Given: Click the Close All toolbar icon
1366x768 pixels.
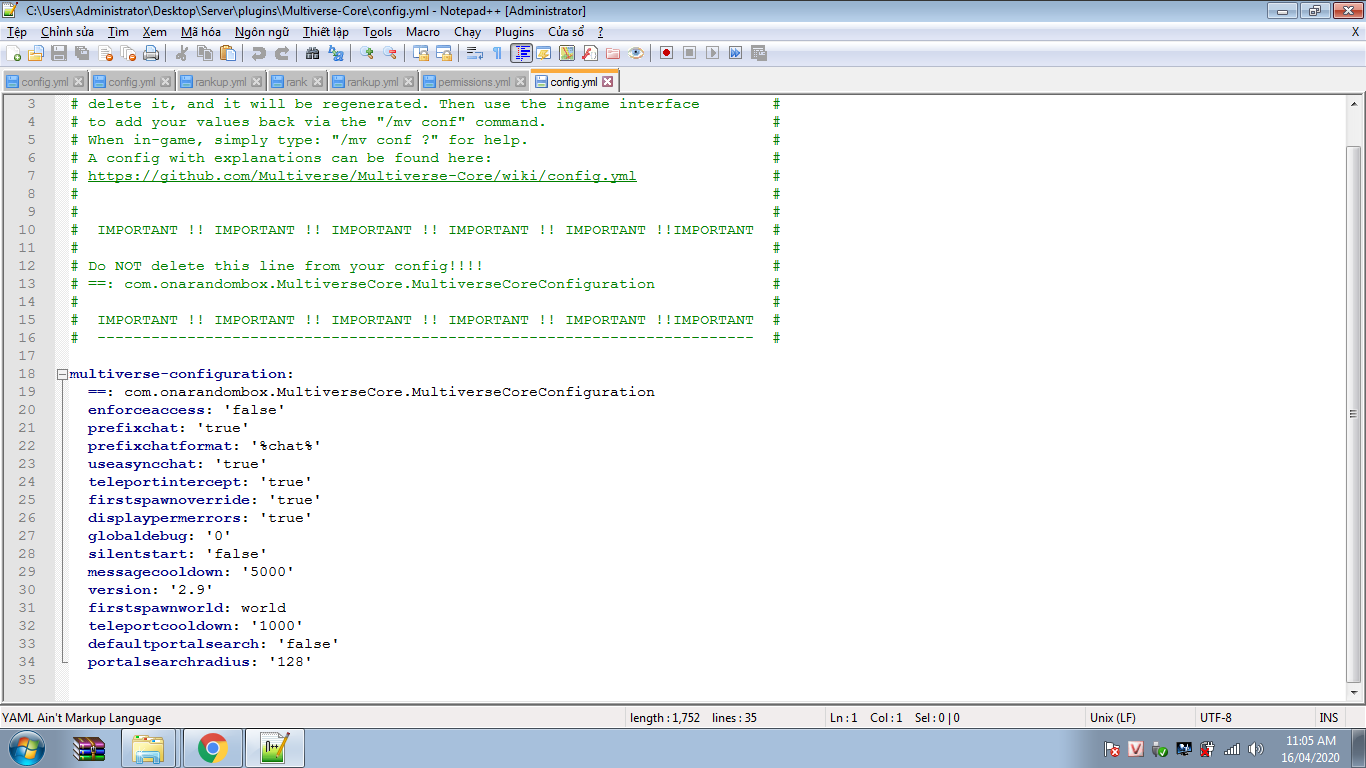Looking at the screenshot, I should 128,53.
